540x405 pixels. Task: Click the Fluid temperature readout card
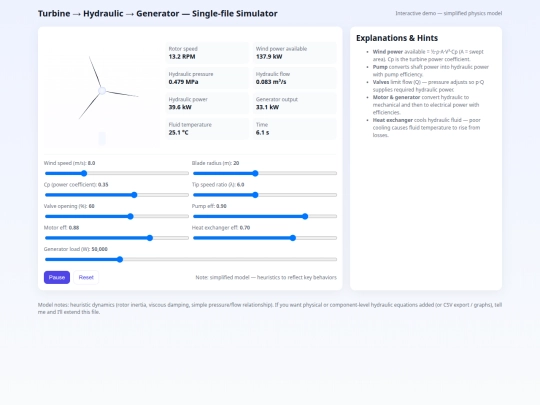click(x=207, y=129)
